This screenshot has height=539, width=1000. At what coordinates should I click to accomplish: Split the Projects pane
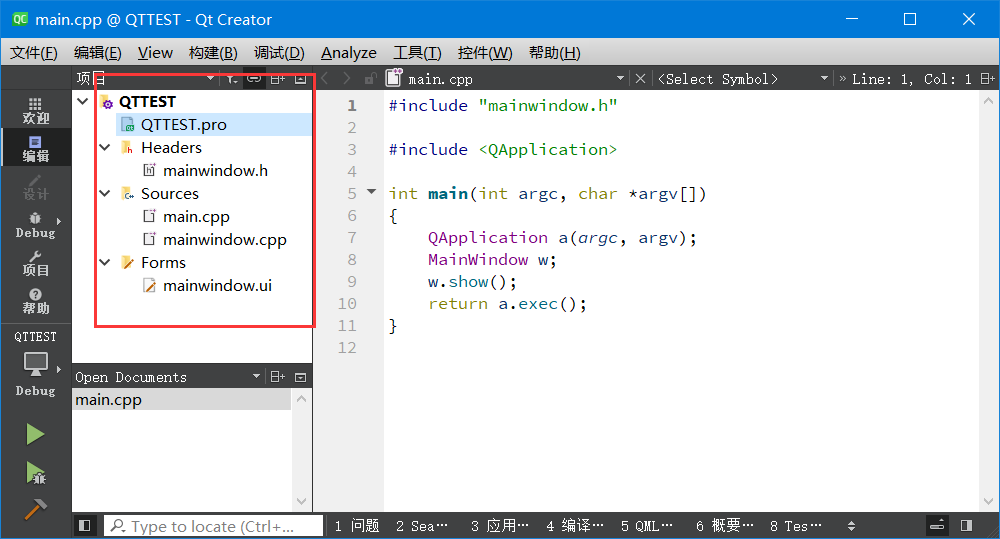click(277, 79)
